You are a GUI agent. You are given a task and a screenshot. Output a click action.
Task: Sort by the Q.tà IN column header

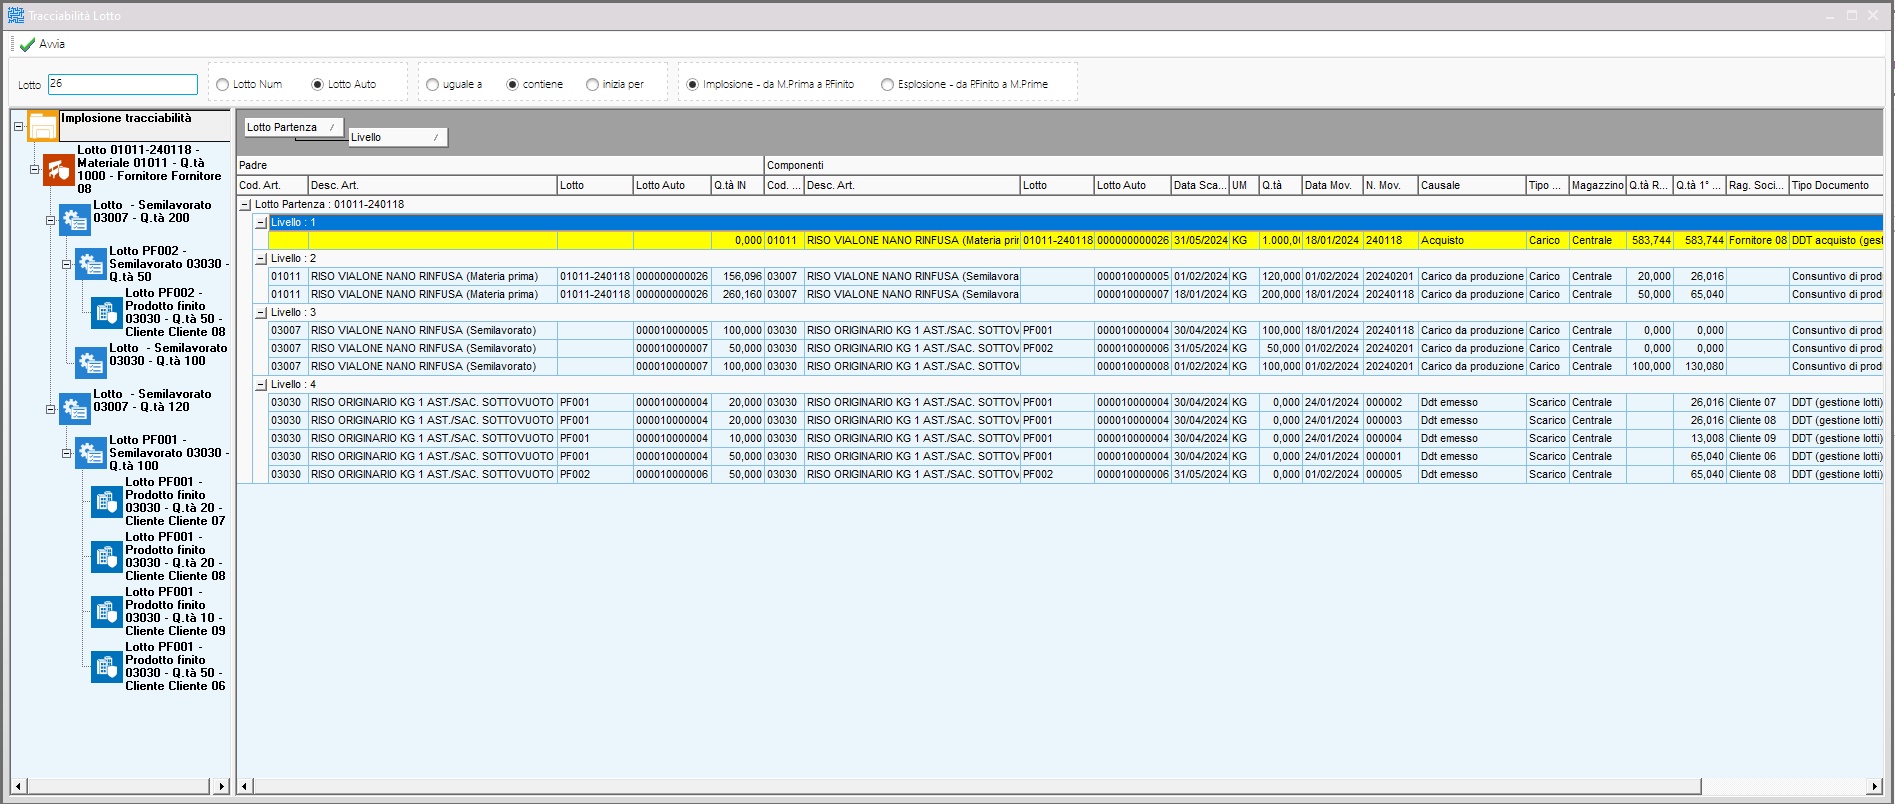point(737,185)
